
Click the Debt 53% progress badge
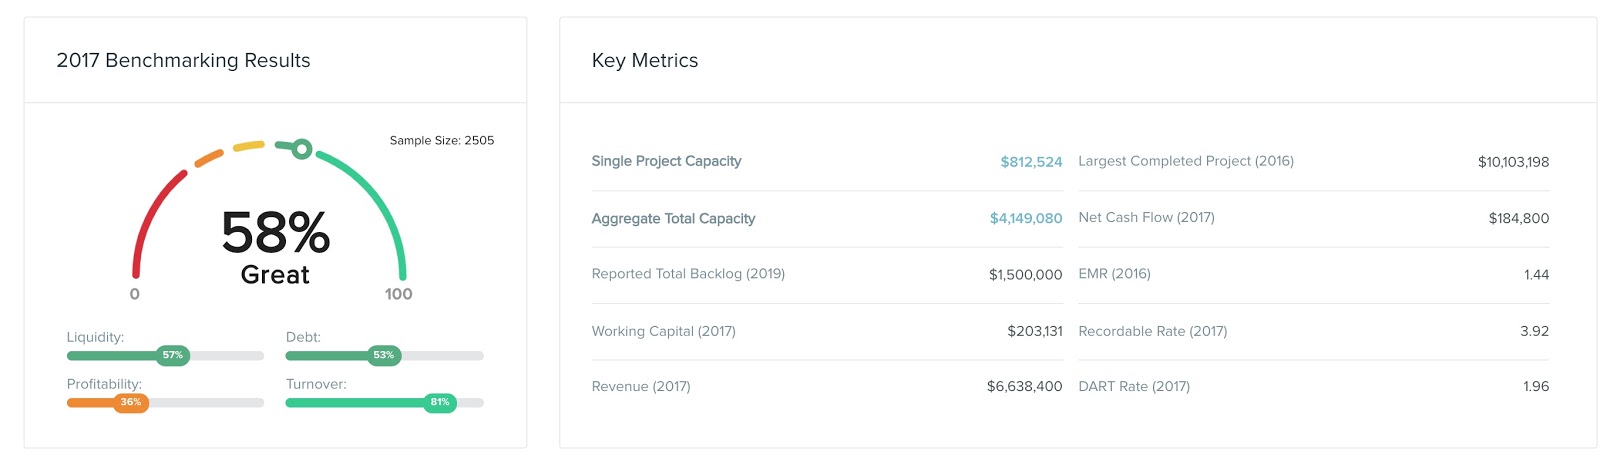384,355
